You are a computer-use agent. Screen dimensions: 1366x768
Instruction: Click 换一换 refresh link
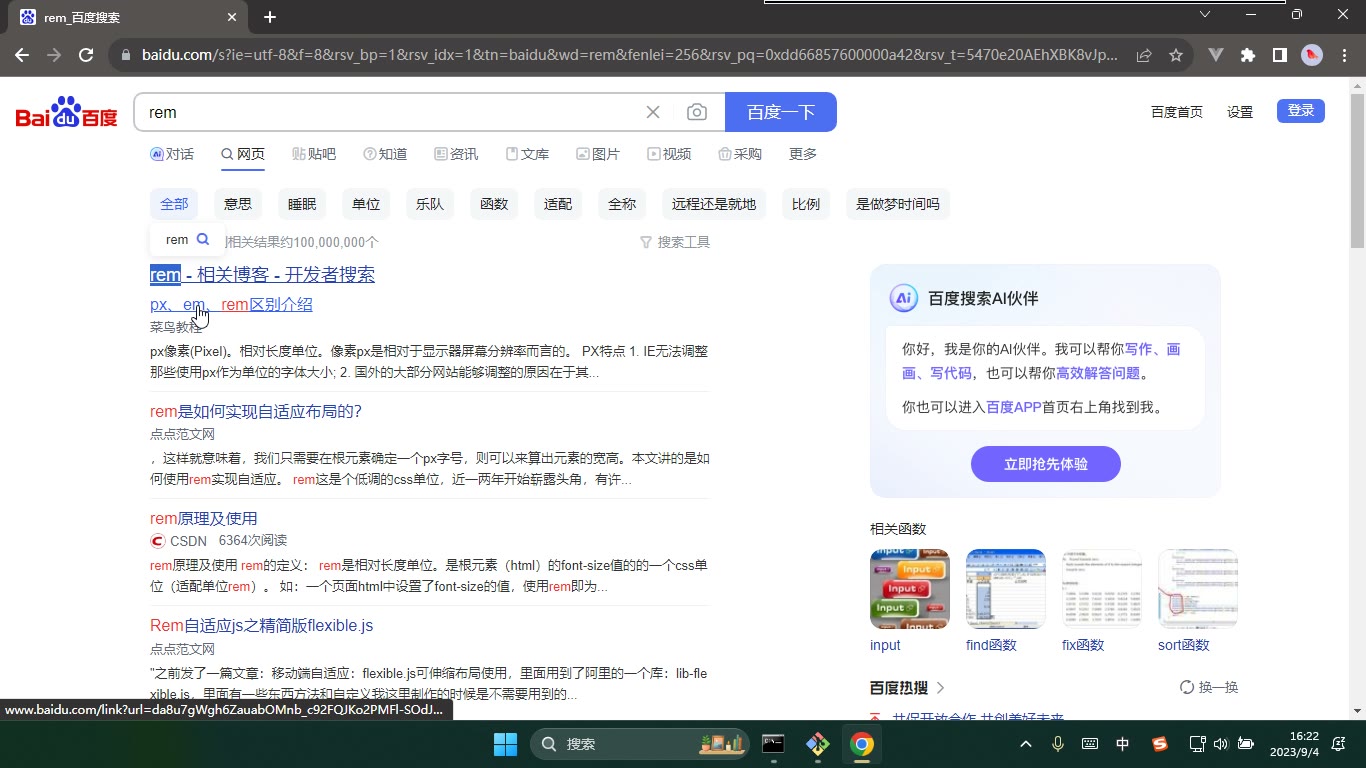click(x=1209, y=687)
